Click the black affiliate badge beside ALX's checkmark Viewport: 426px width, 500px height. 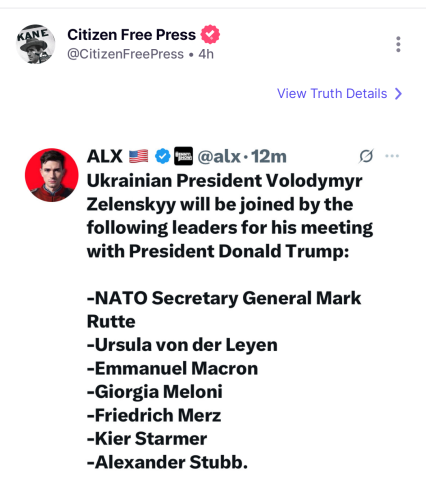click(x=183, y=156)
